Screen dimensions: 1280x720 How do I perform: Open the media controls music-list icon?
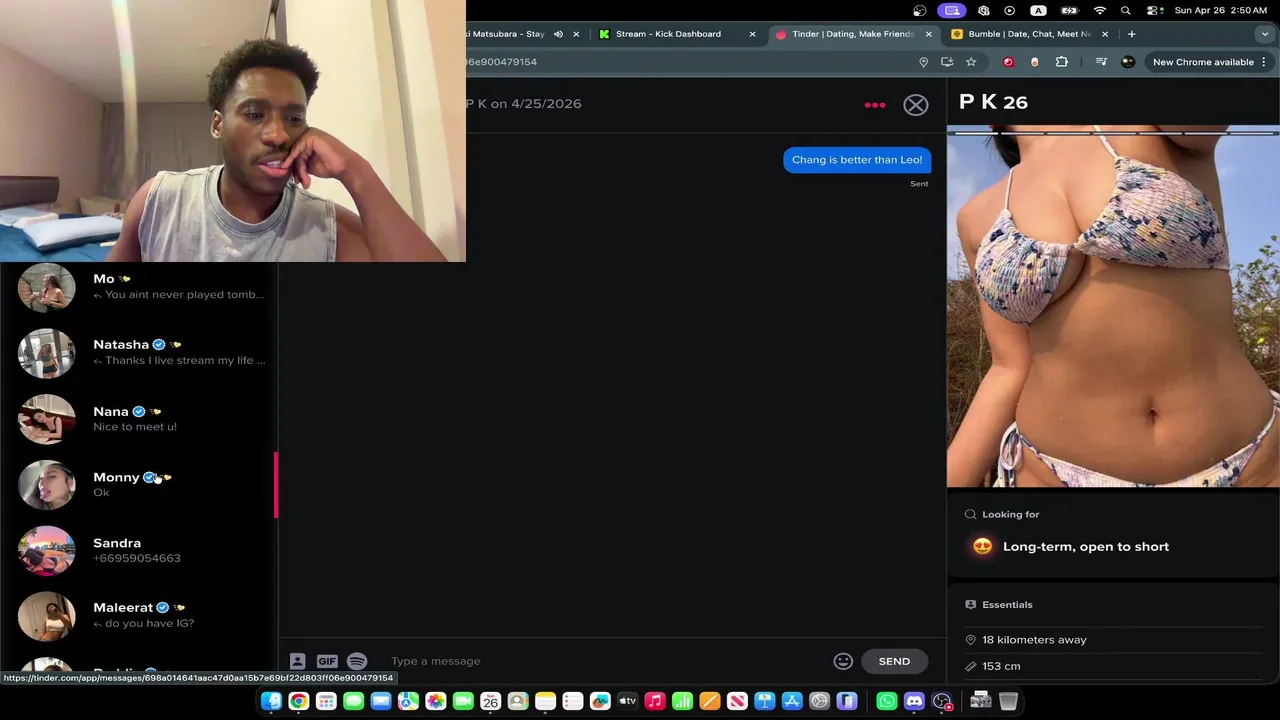pos(1101,62)
